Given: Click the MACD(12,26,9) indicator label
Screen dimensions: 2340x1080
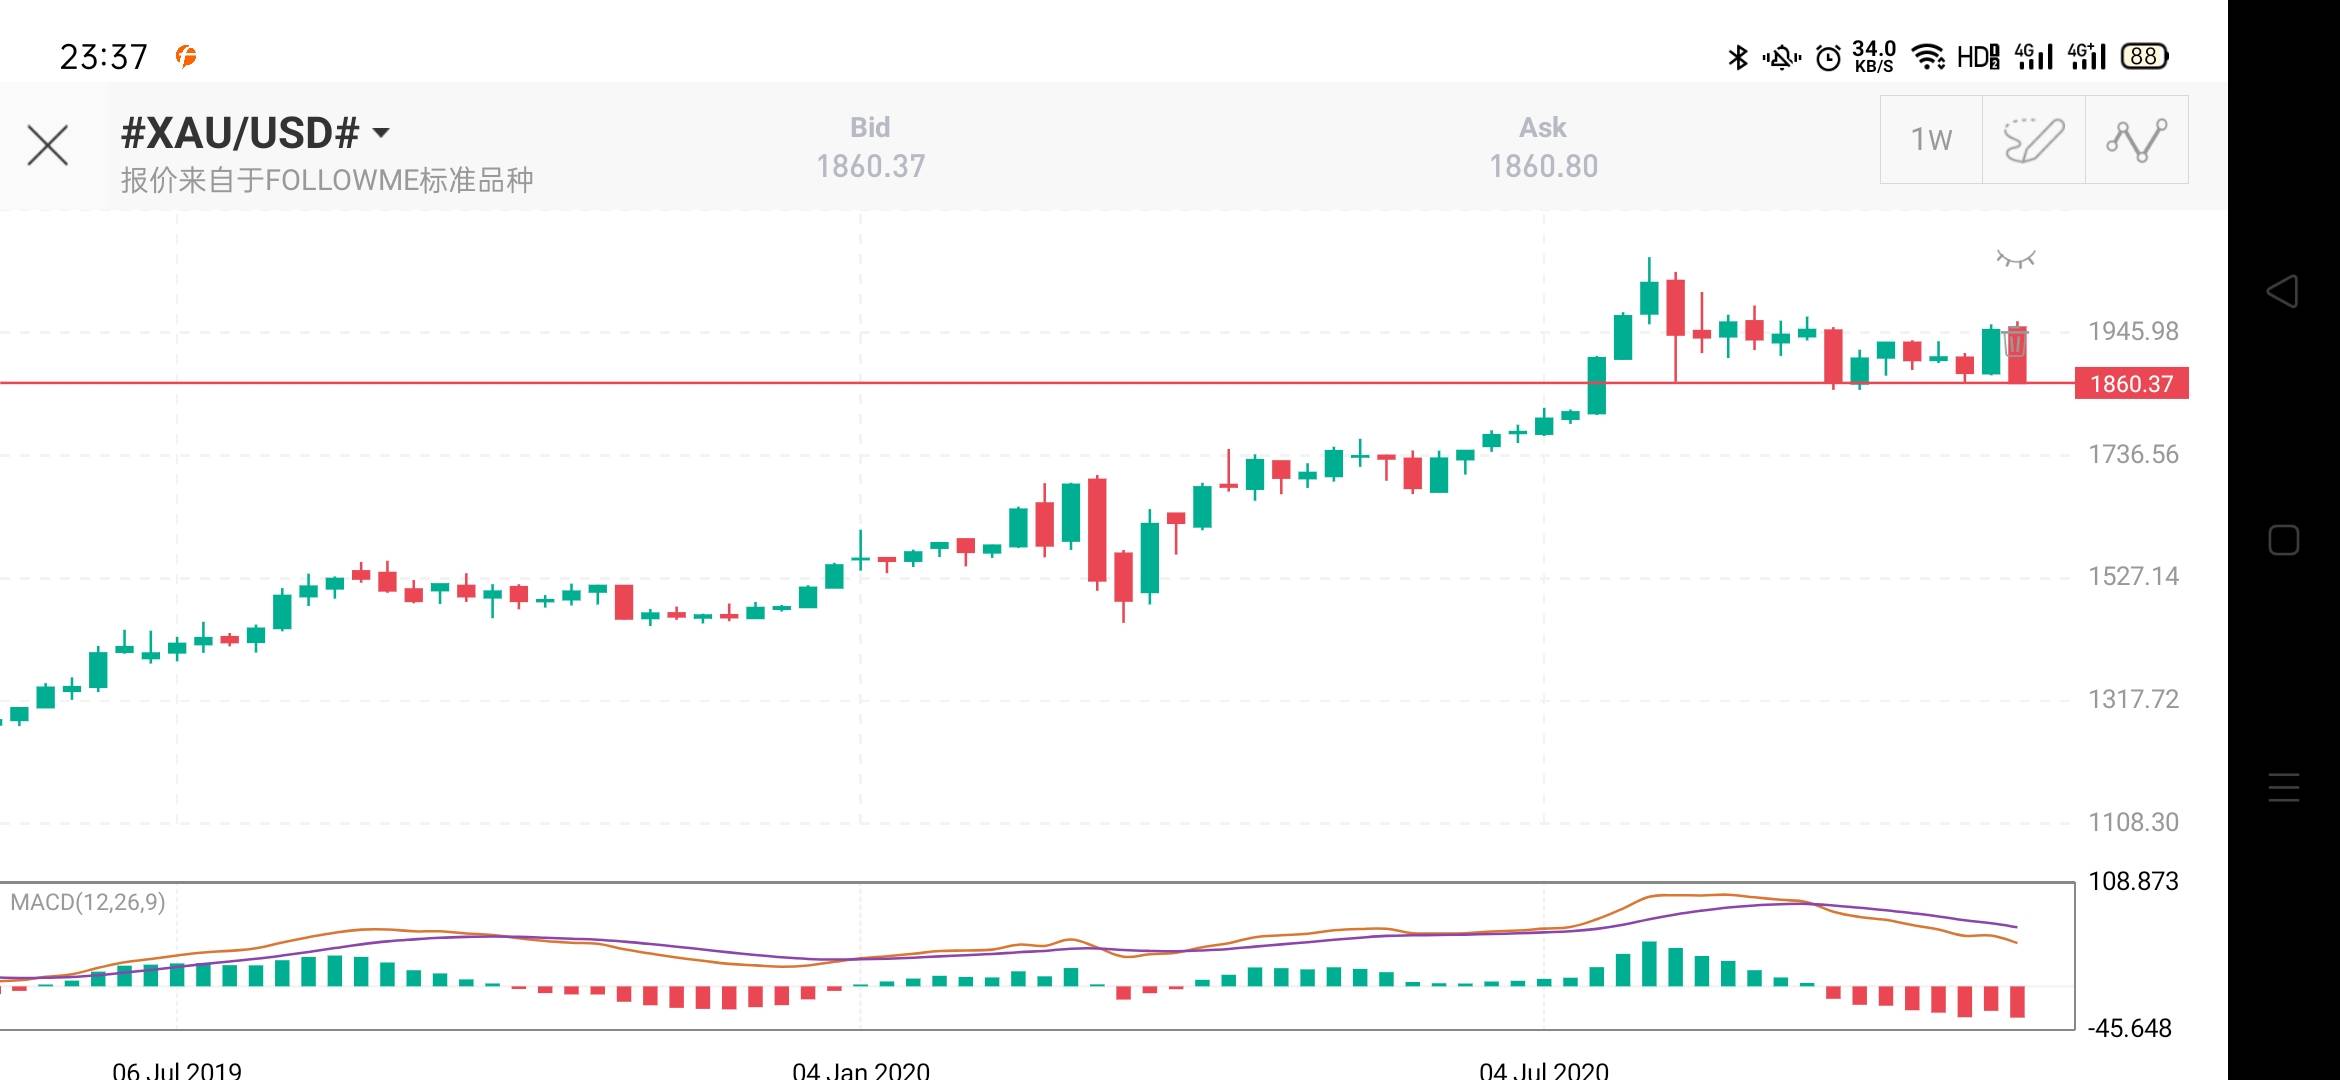Looking at the screenshot, I should (x=88, y=902).
